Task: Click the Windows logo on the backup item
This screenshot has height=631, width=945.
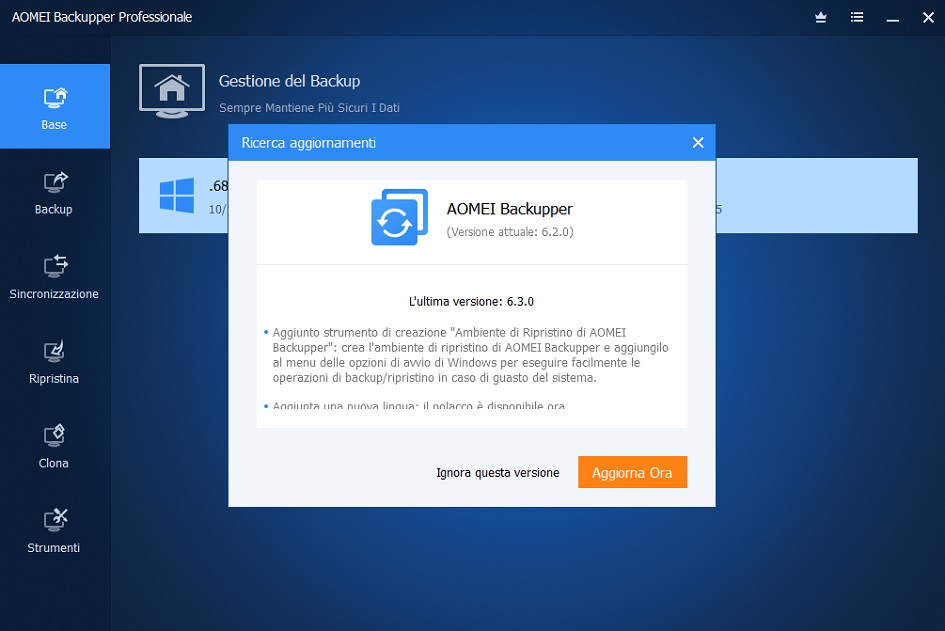Action: point(177,195)
